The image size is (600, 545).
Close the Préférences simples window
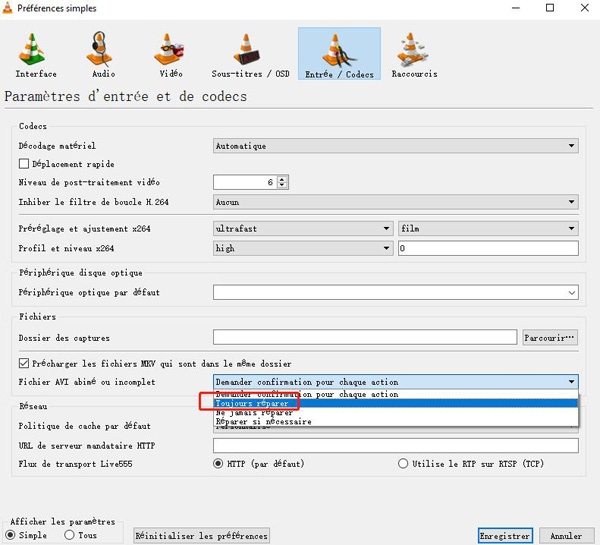(x=585, y=8)
